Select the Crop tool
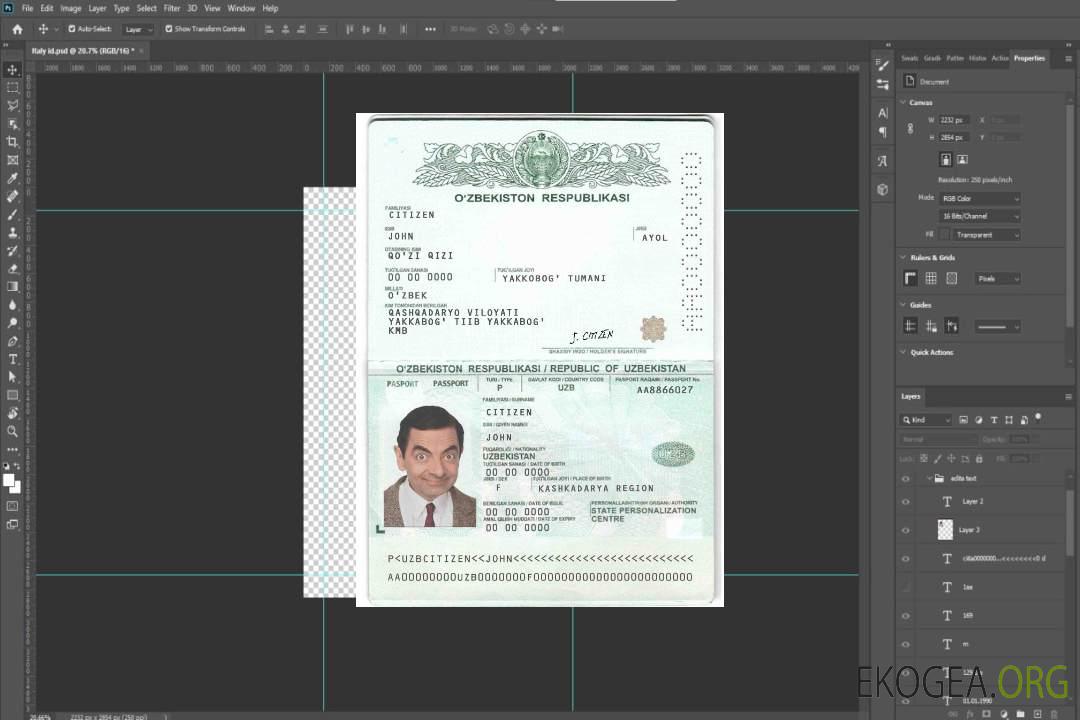This screenshot has height=720, width=1080. point(12,142)
